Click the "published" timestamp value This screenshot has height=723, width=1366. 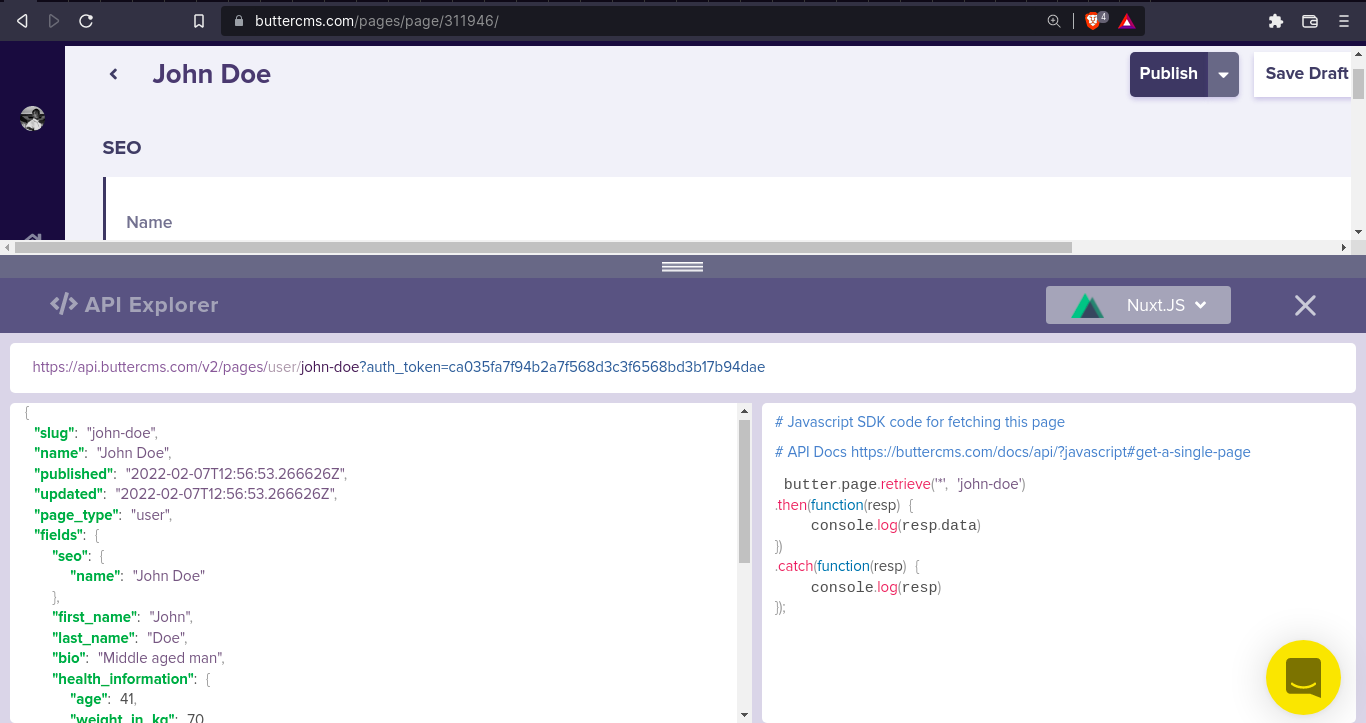235,474
